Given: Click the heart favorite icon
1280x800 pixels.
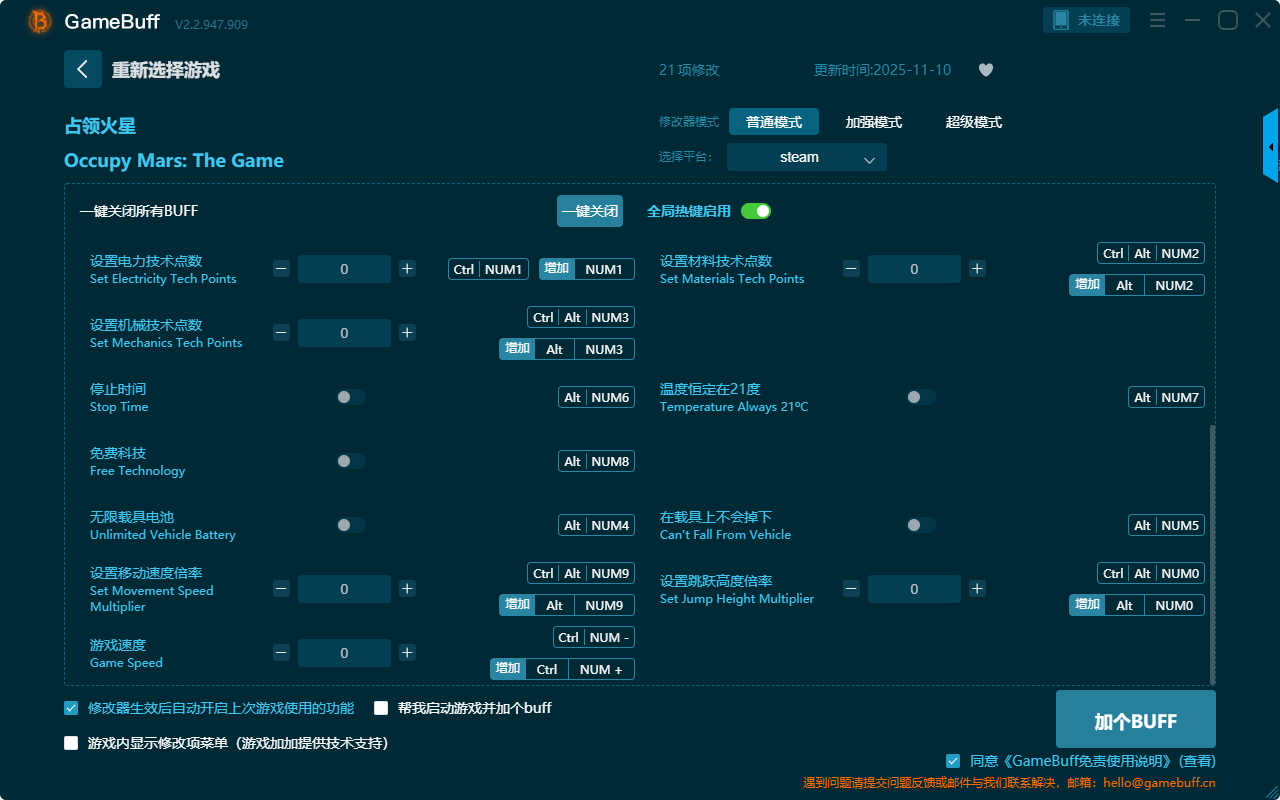Looking at the screenshot, I should (986, 70).
